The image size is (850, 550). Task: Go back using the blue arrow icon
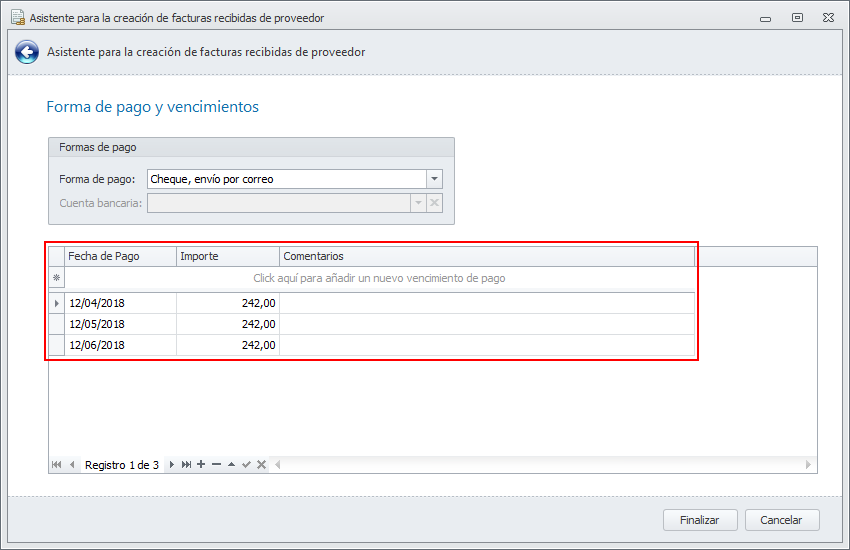tap(27, 52)
